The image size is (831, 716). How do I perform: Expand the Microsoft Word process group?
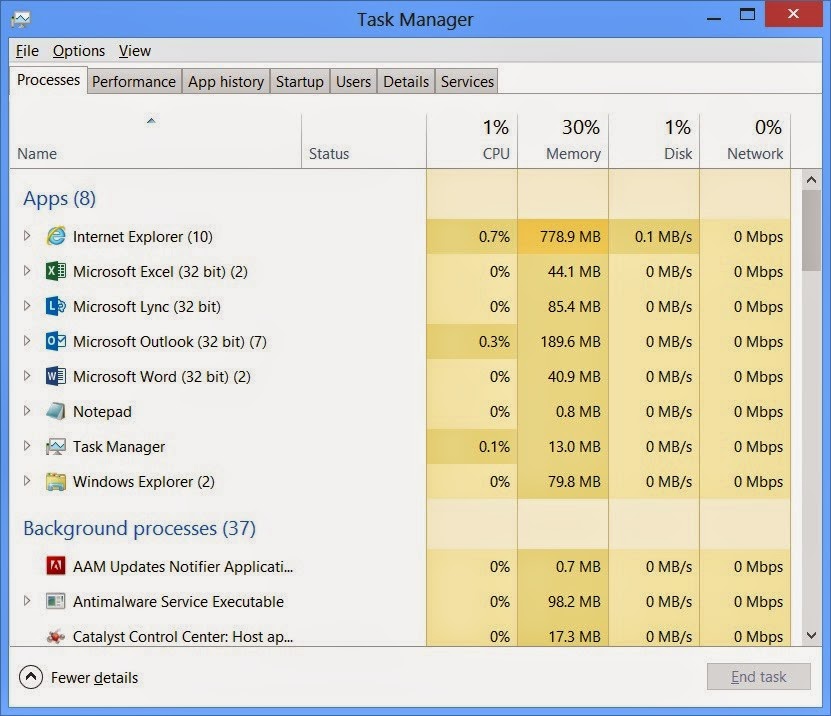[27, 376]
